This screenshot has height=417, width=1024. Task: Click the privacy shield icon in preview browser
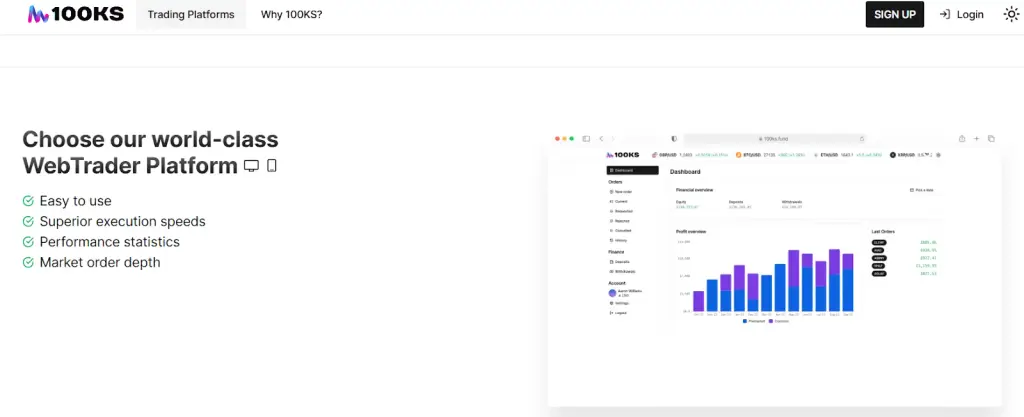(674, 138)
